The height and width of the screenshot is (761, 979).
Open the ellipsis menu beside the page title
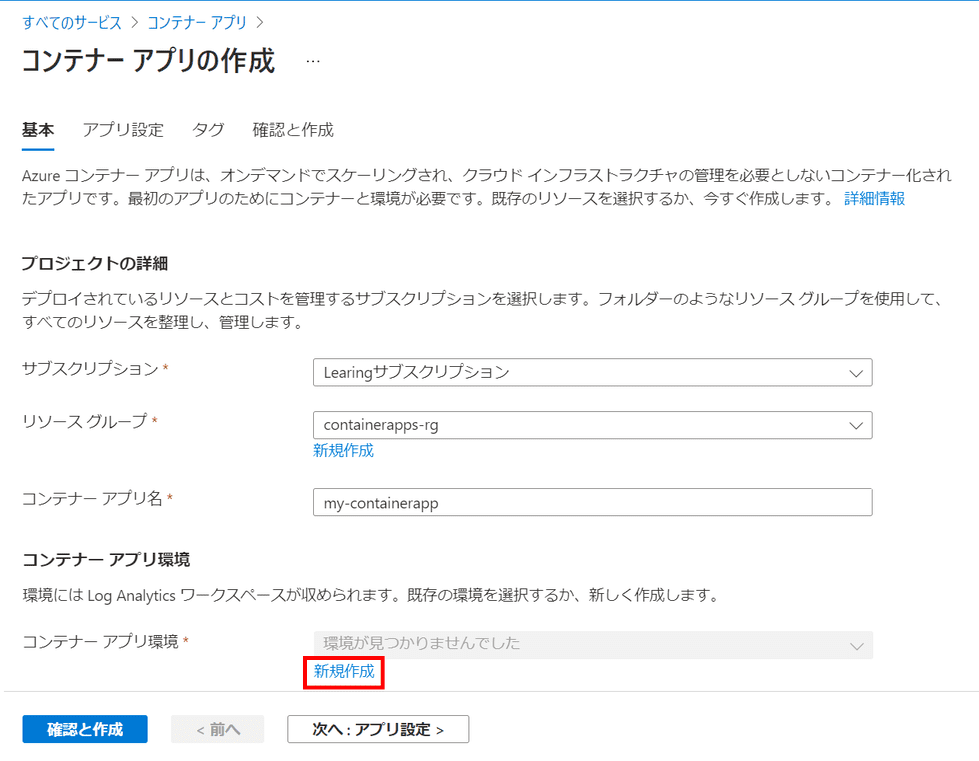point(313,61)
